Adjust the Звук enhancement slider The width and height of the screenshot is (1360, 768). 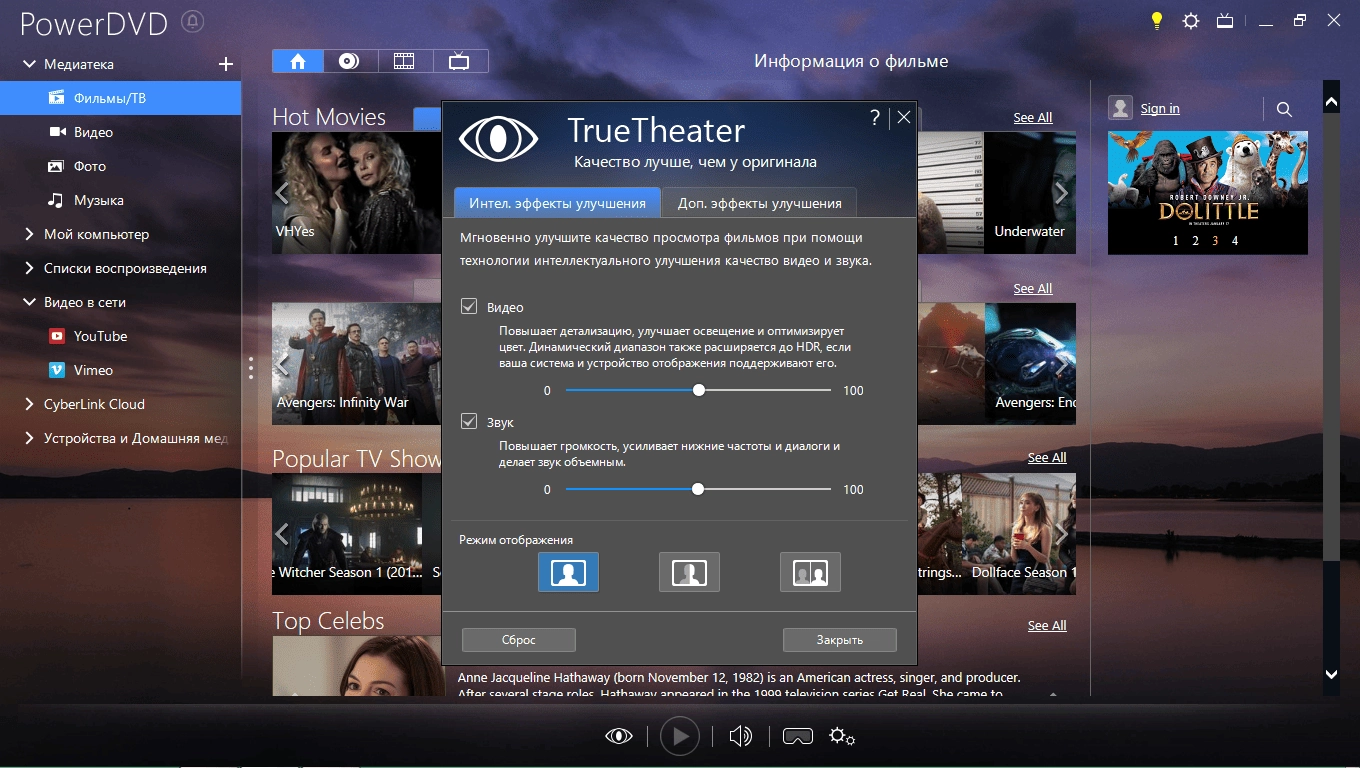(x=698, y=489)
